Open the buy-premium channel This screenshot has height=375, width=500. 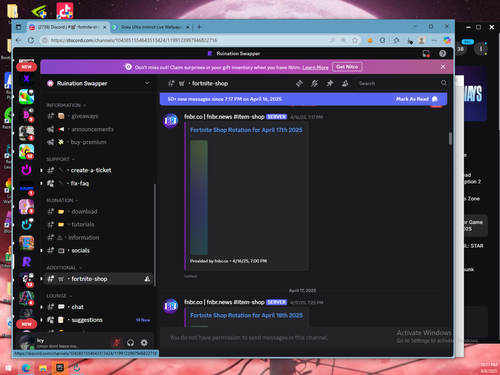98,142
